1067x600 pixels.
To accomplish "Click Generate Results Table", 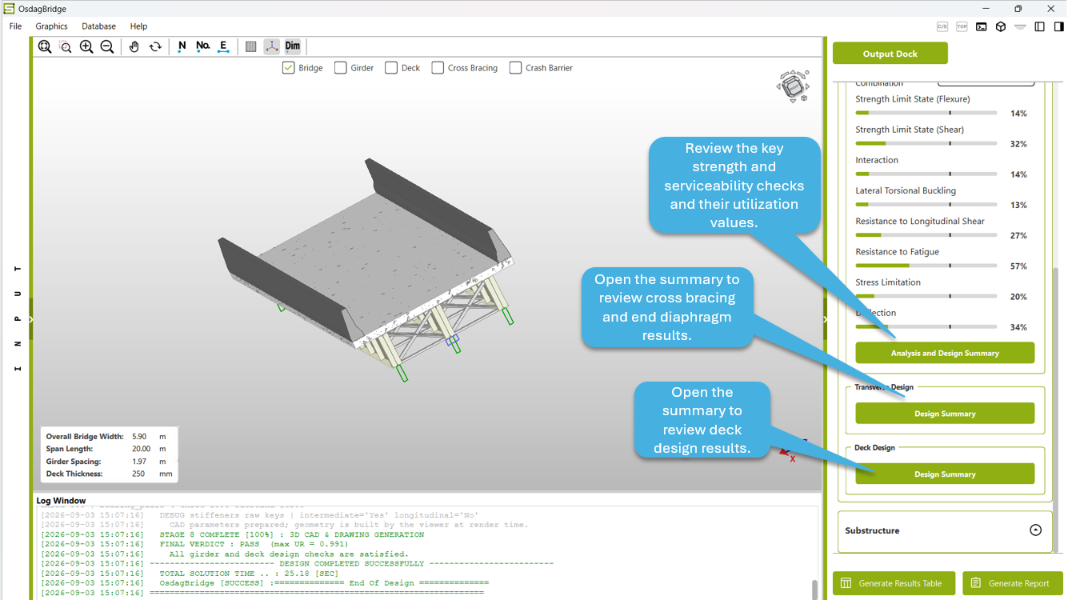I will [x=894, y=583].
